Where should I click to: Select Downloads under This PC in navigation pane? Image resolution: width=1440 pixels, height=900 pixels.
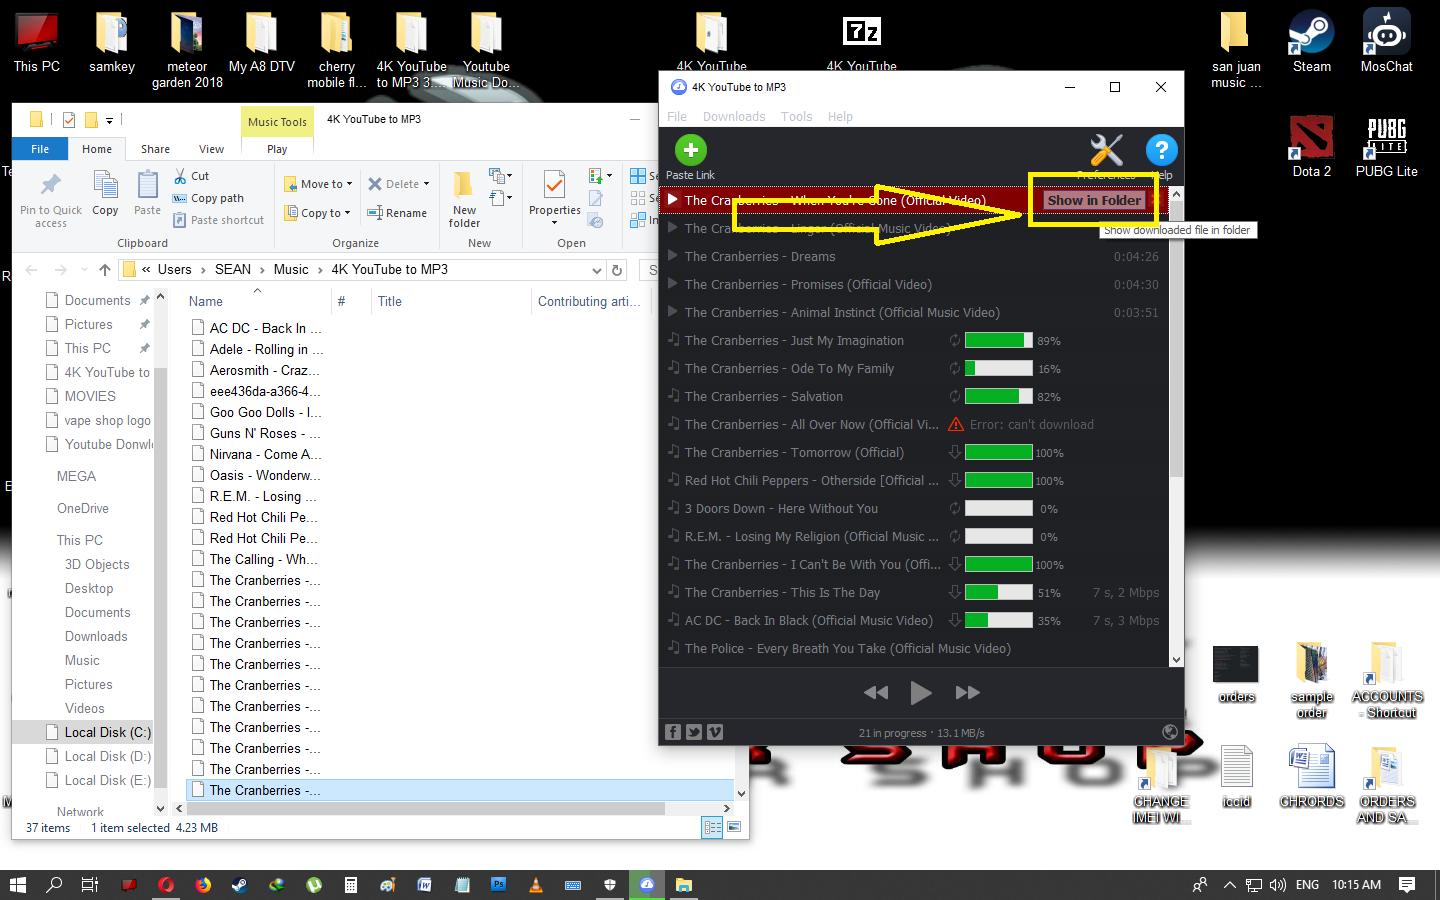click(96, 636)
